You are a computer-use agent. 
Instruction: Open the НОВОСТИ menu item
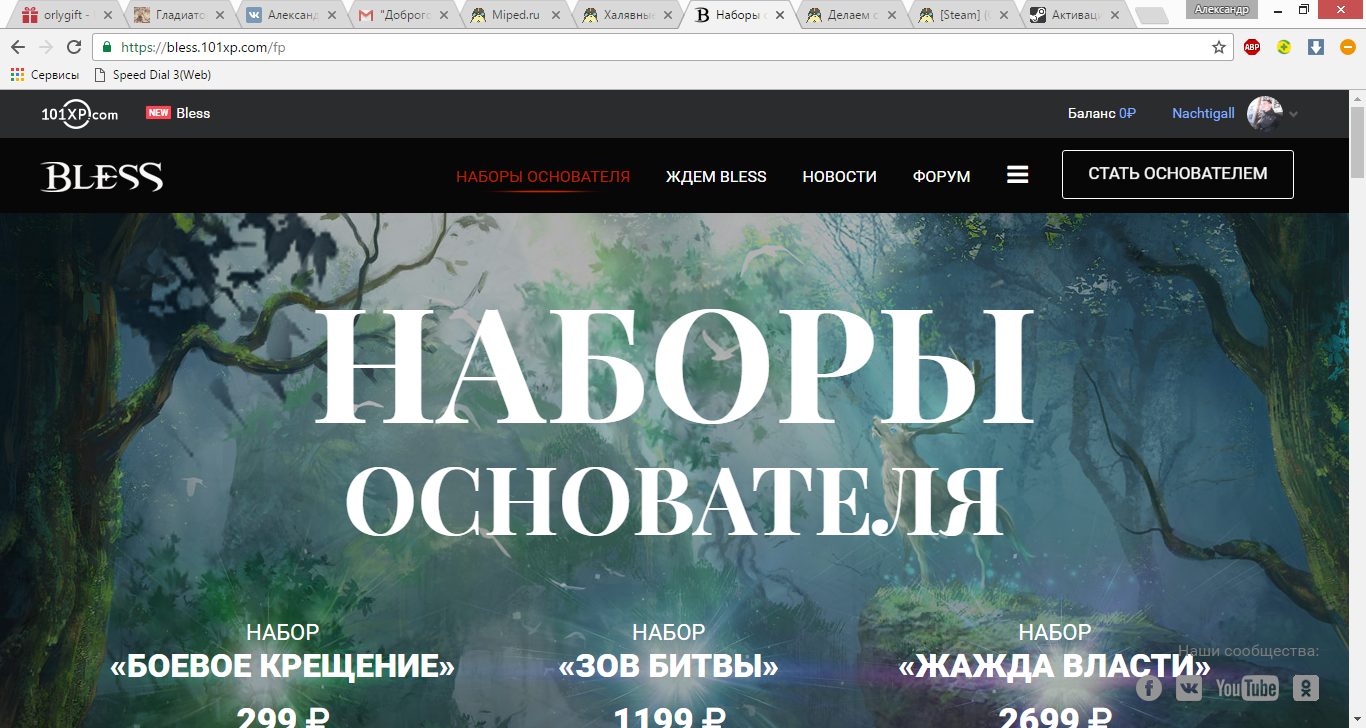point(839,177)
